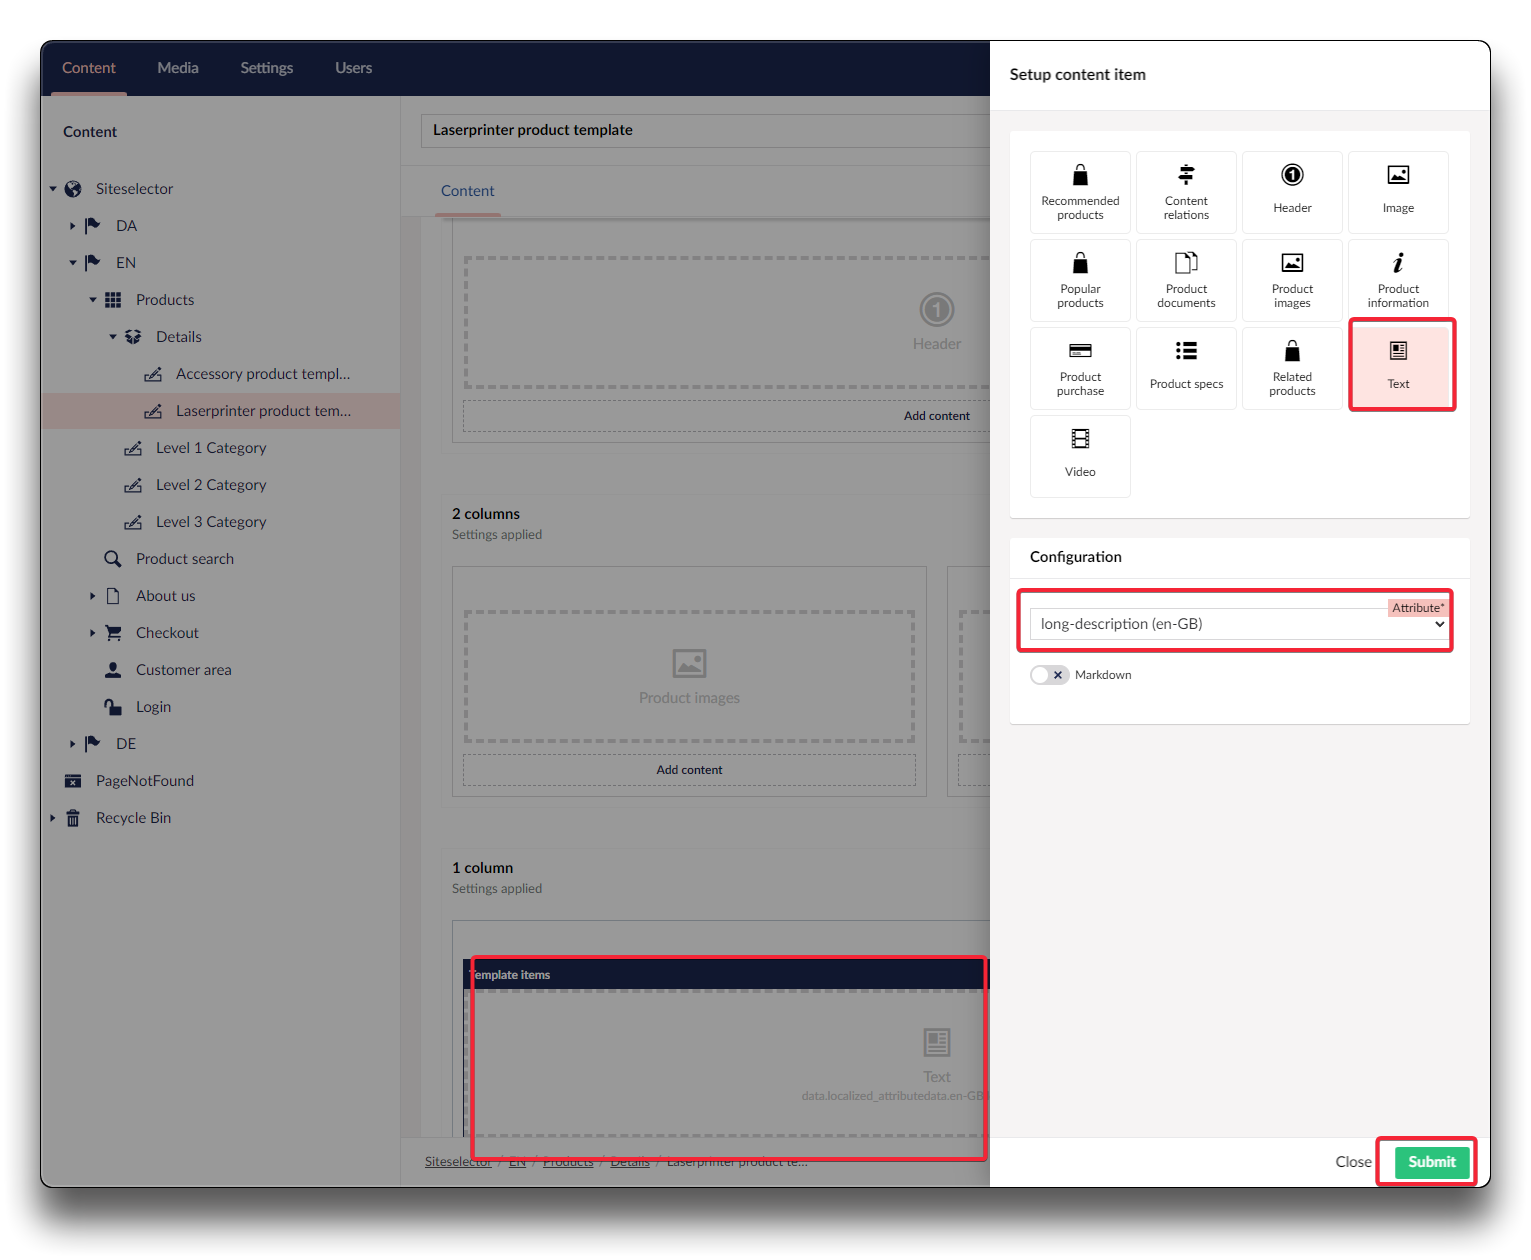Open Level 2 Category in tree
The height and width of the screenshot is (1260, 1531).
click(x=211, y=485)
